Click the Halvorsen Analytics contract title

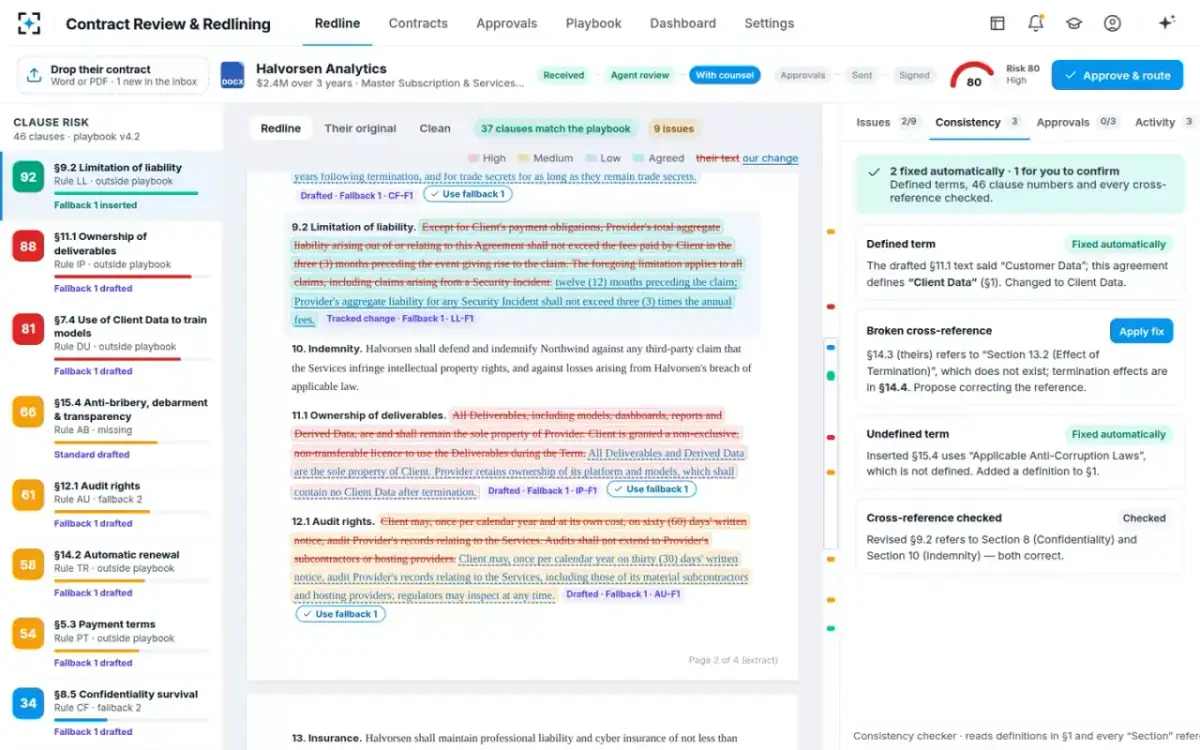[x=321, y=69]
